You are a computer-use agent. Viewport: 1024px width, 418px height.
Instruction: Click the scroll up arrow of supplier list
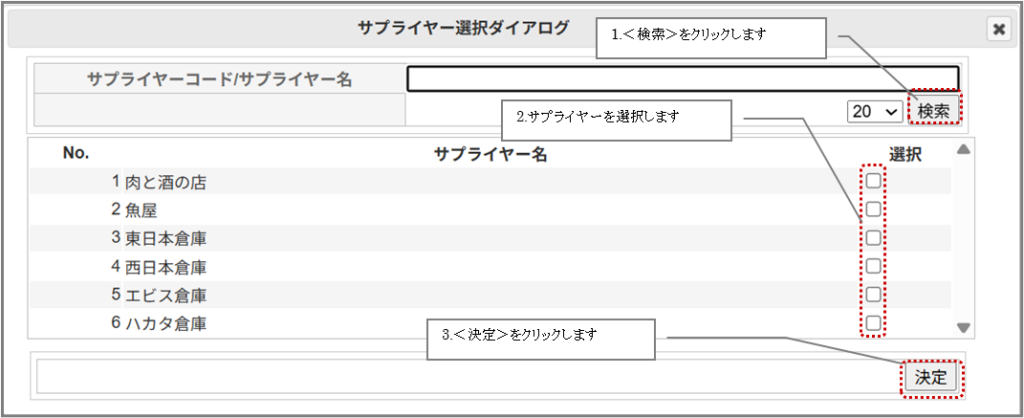(x=963, y=151)
